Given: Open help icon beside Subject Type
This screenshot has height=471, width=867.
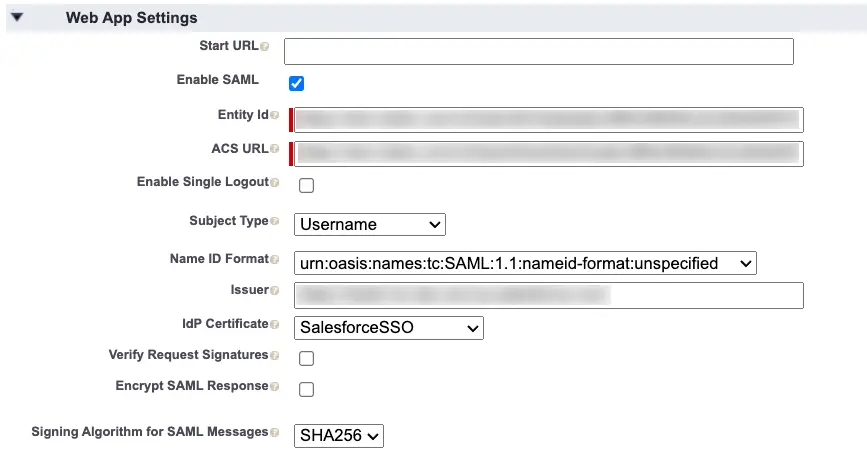Looking at the screenshot, I should [274, 221].
